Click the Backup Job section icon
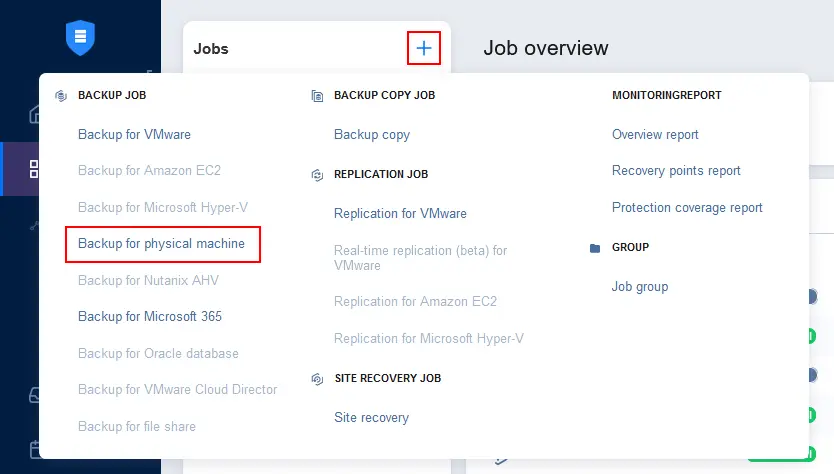834x474 pixels. coord(59,96)
